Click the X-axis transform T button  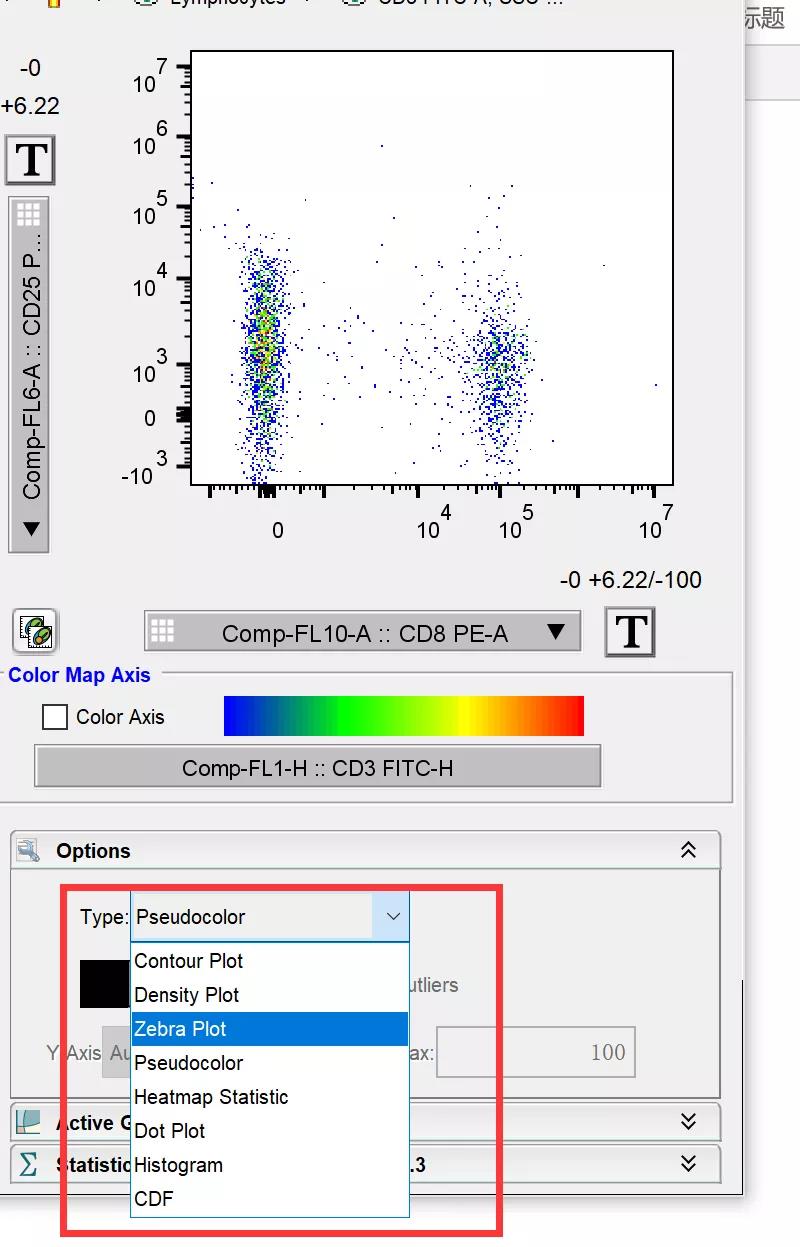click(x=630, y=632)
